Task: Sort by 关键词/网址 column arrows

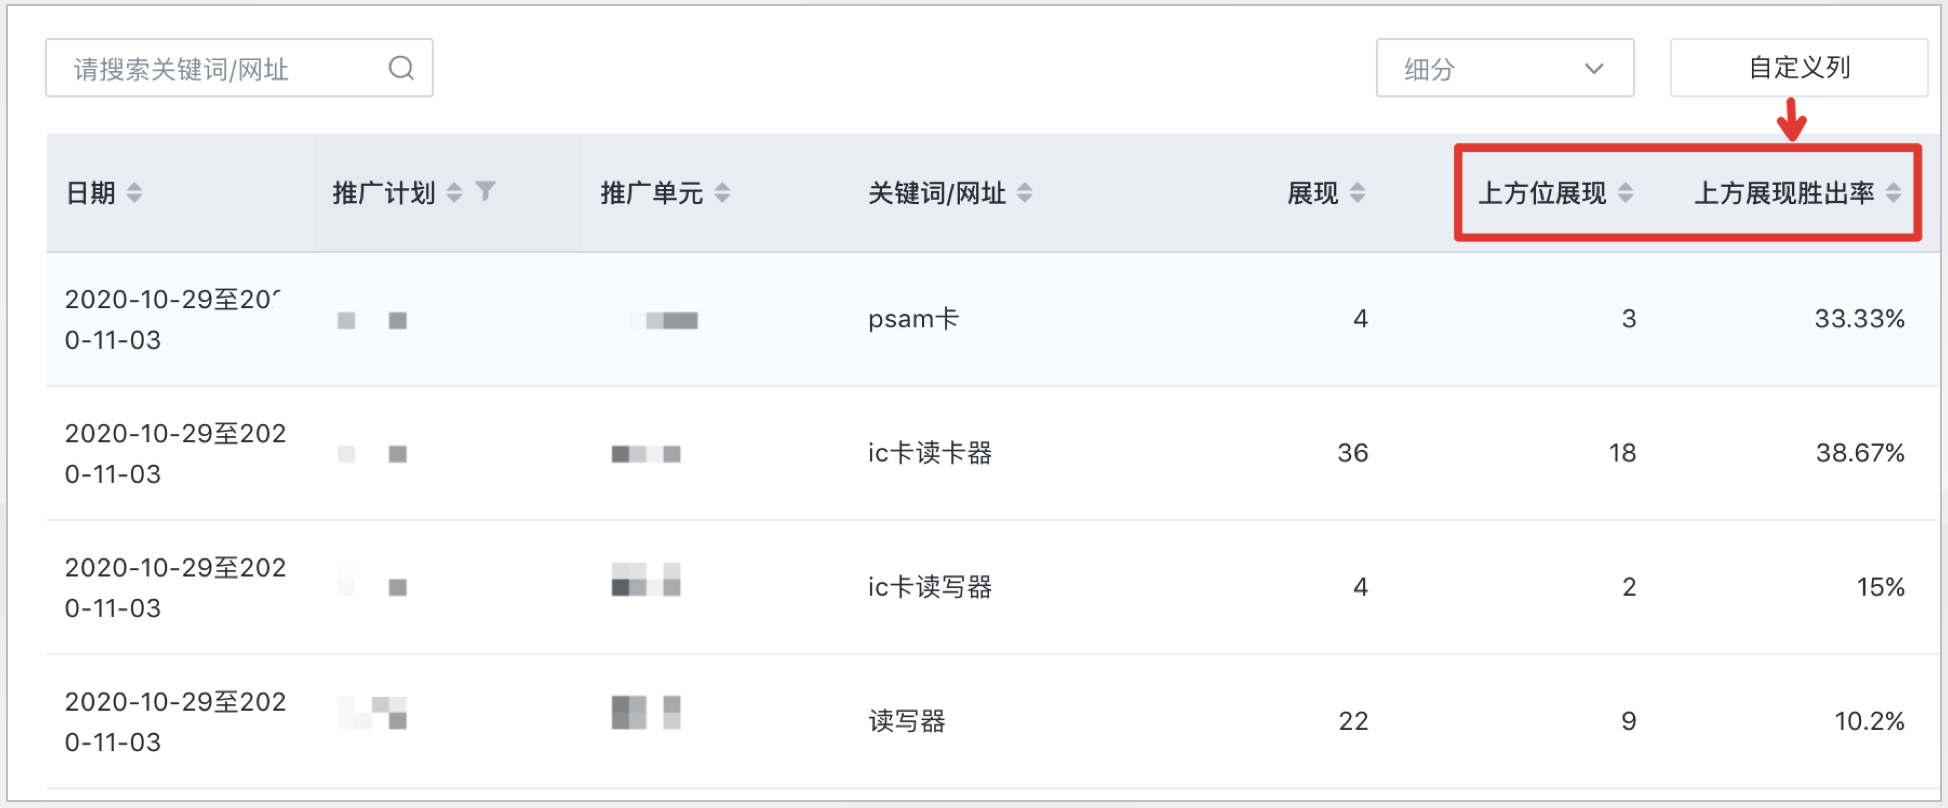Action: point(1025,193)
